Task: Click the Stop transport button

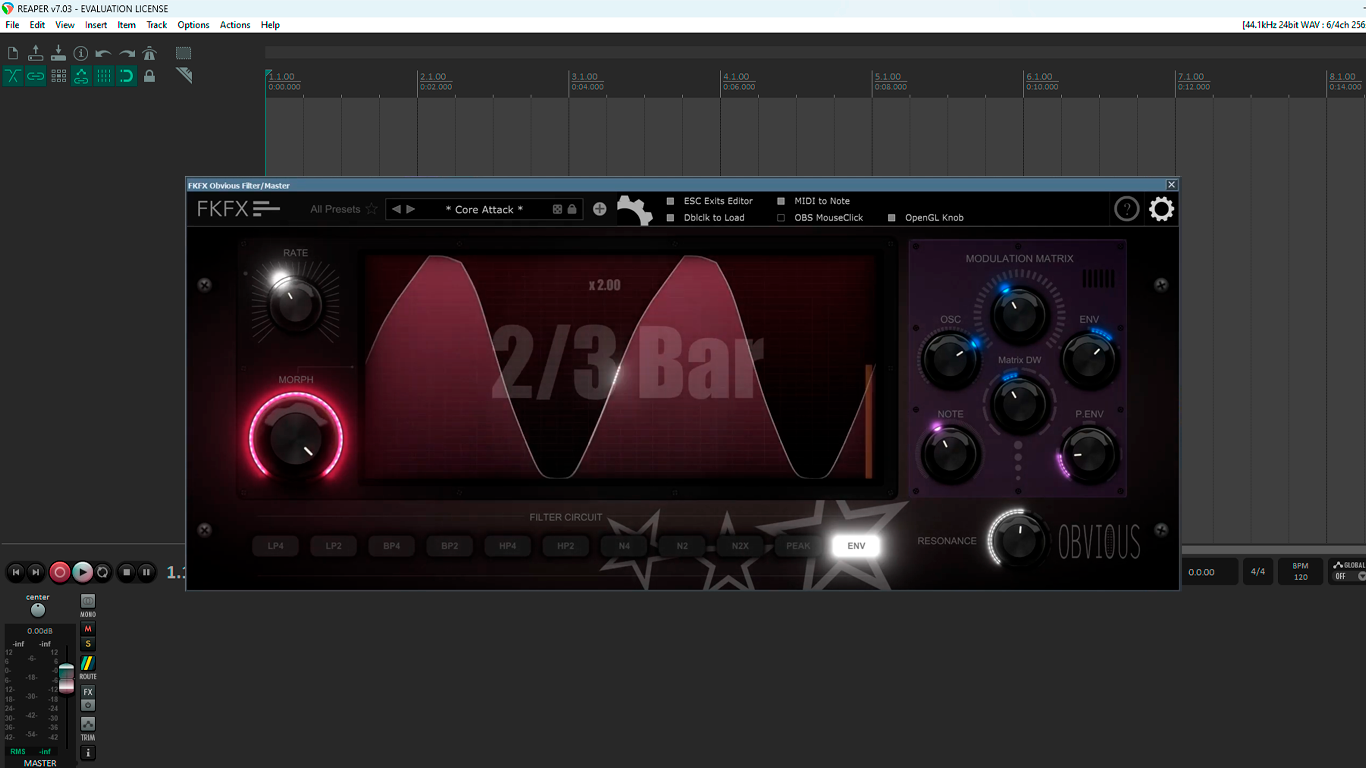Action: pos(126,572)
